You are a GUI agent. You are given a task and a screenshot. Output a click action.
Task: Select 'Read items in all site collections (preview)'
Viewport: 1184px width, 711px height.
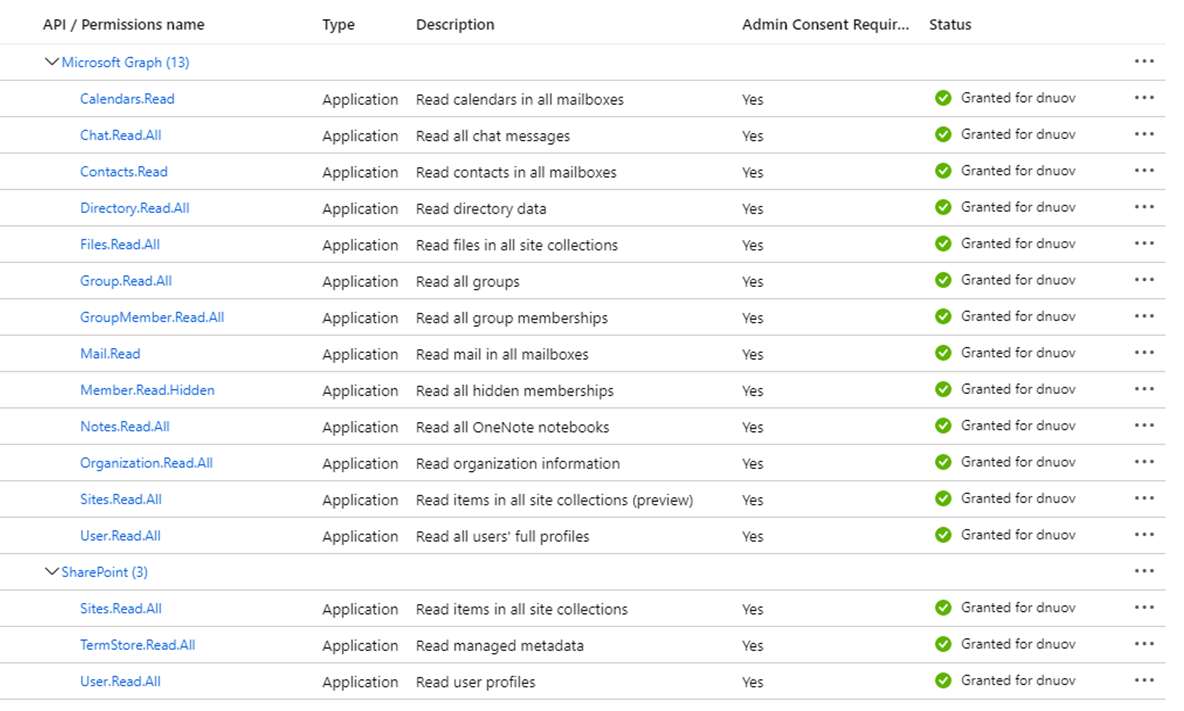(x=554, y=500)
